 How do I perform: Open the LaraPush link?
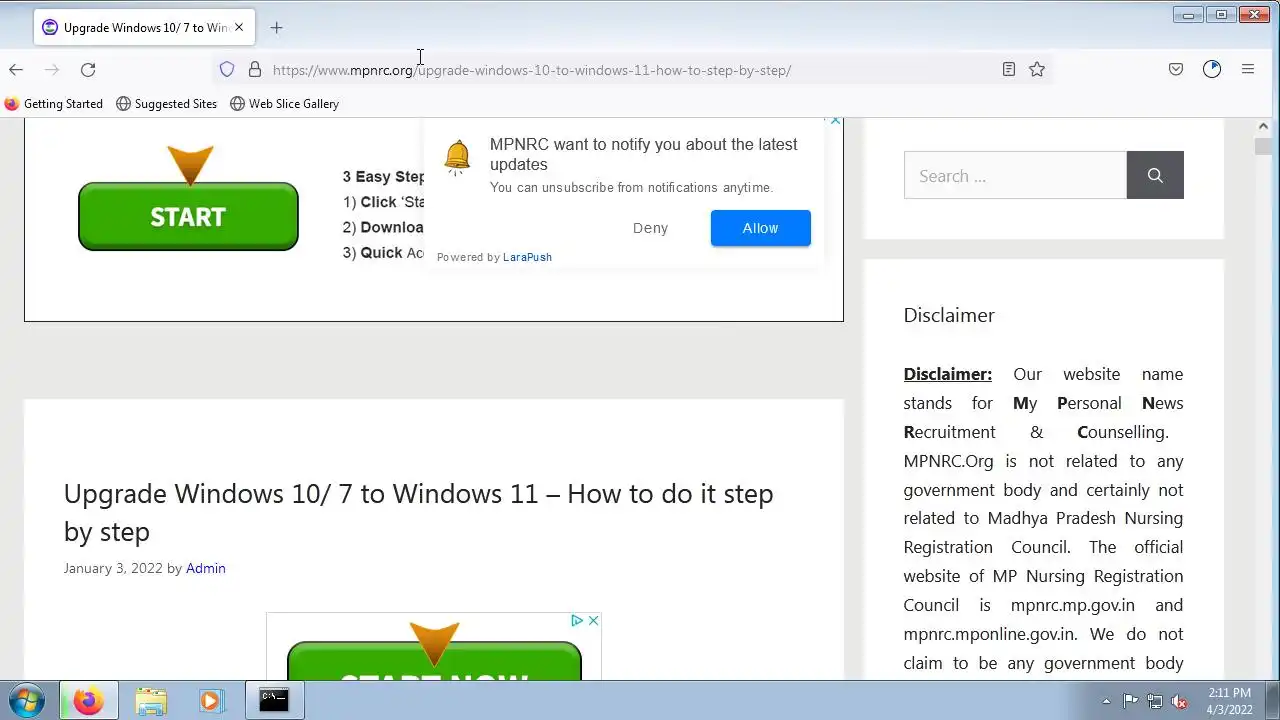pos(527,257)
